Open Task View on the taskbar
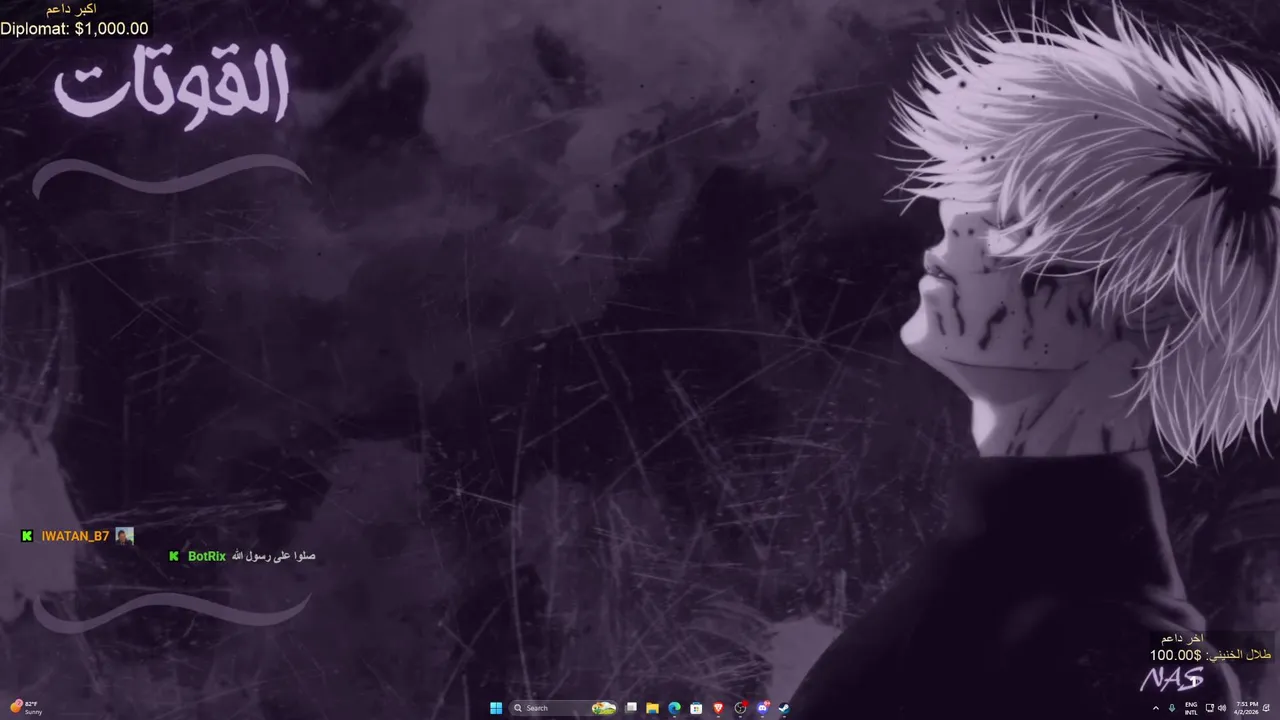1280x720 pixels. coord(631,708)
